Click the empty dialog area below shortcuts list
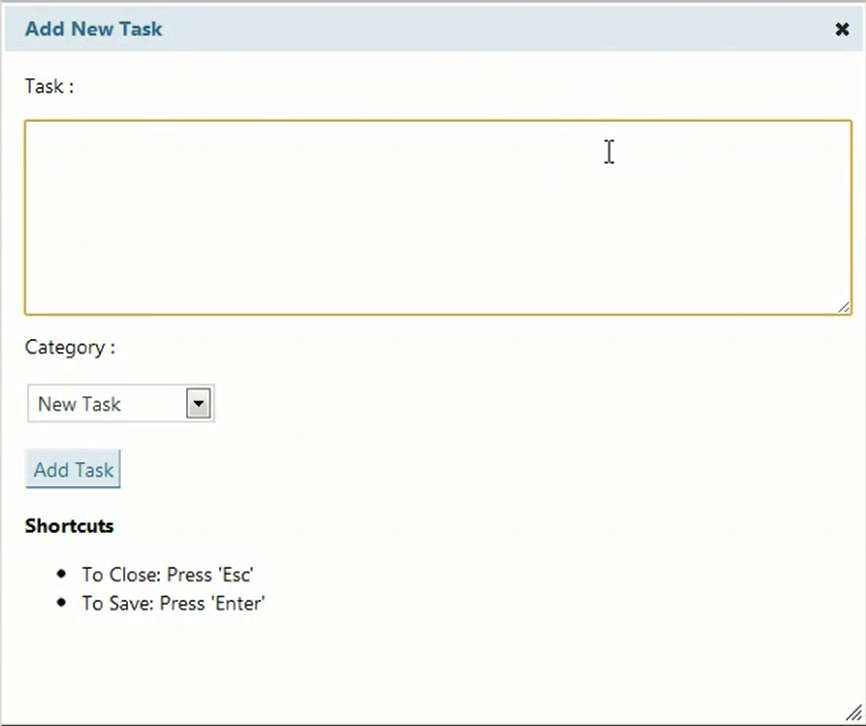866x726 pixels. [434, 663]
